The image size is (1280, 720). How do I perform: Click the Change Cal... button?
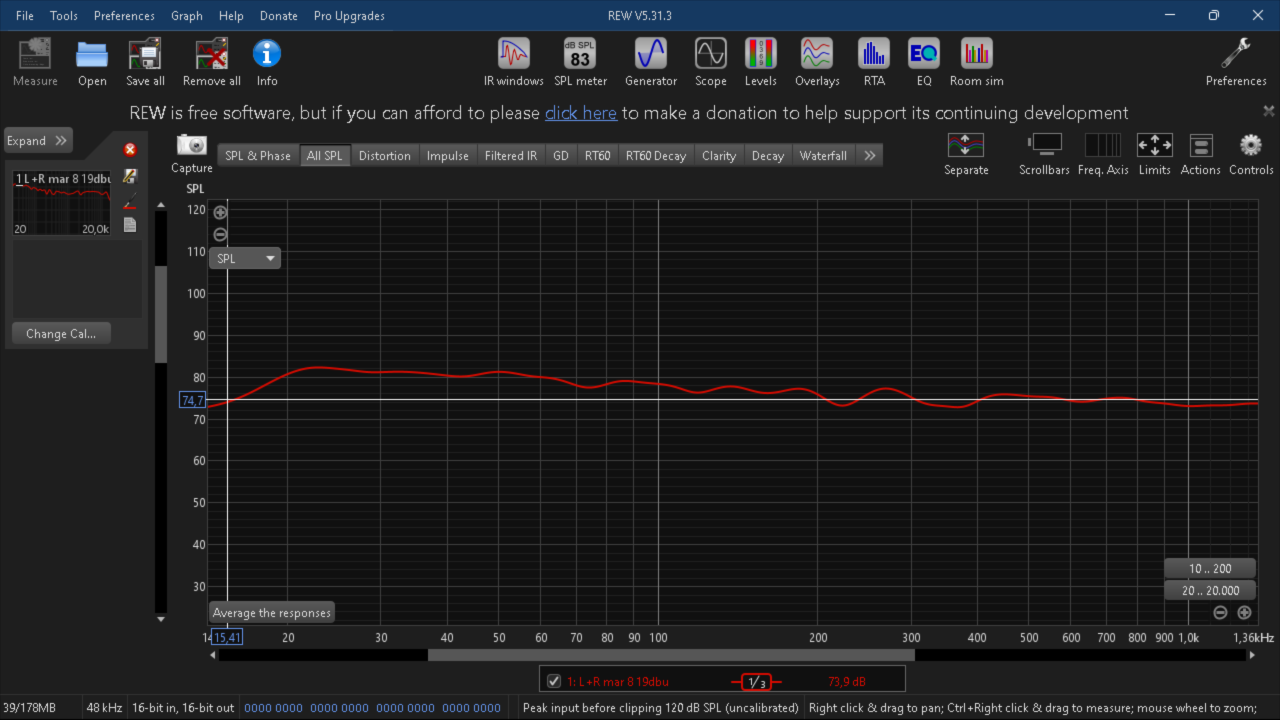click(x=61, y=334)
